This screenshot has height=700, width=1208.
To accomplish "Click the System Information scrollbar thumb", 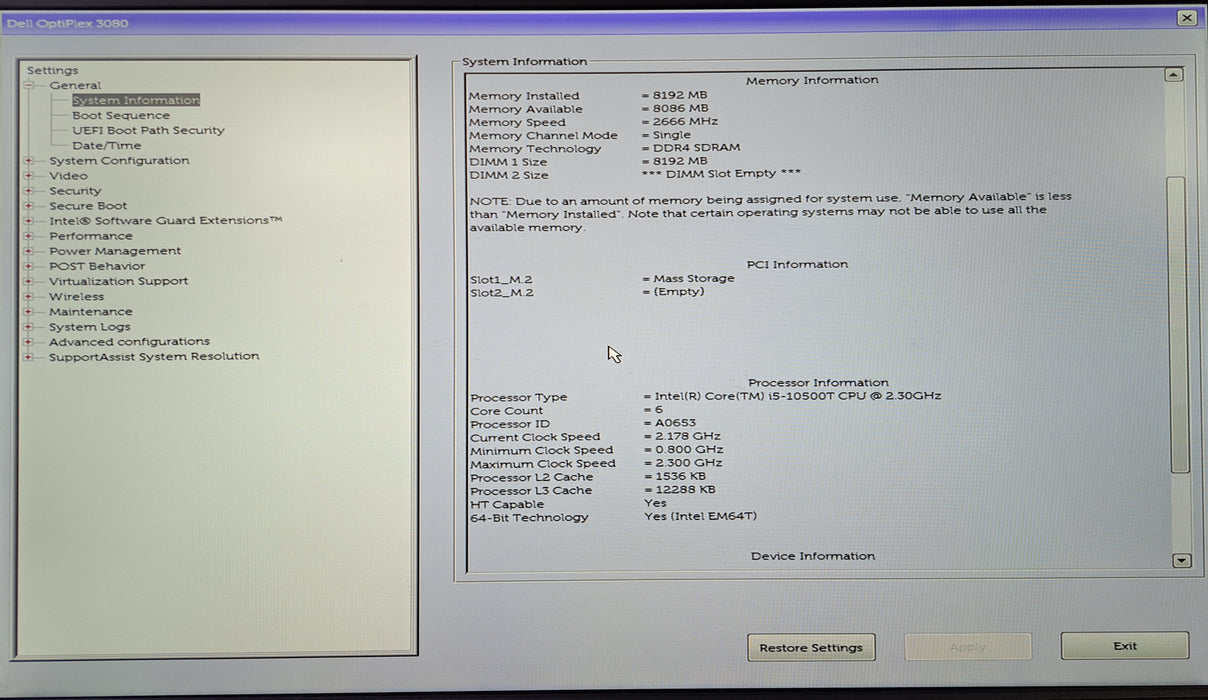I will [1178, 325].
